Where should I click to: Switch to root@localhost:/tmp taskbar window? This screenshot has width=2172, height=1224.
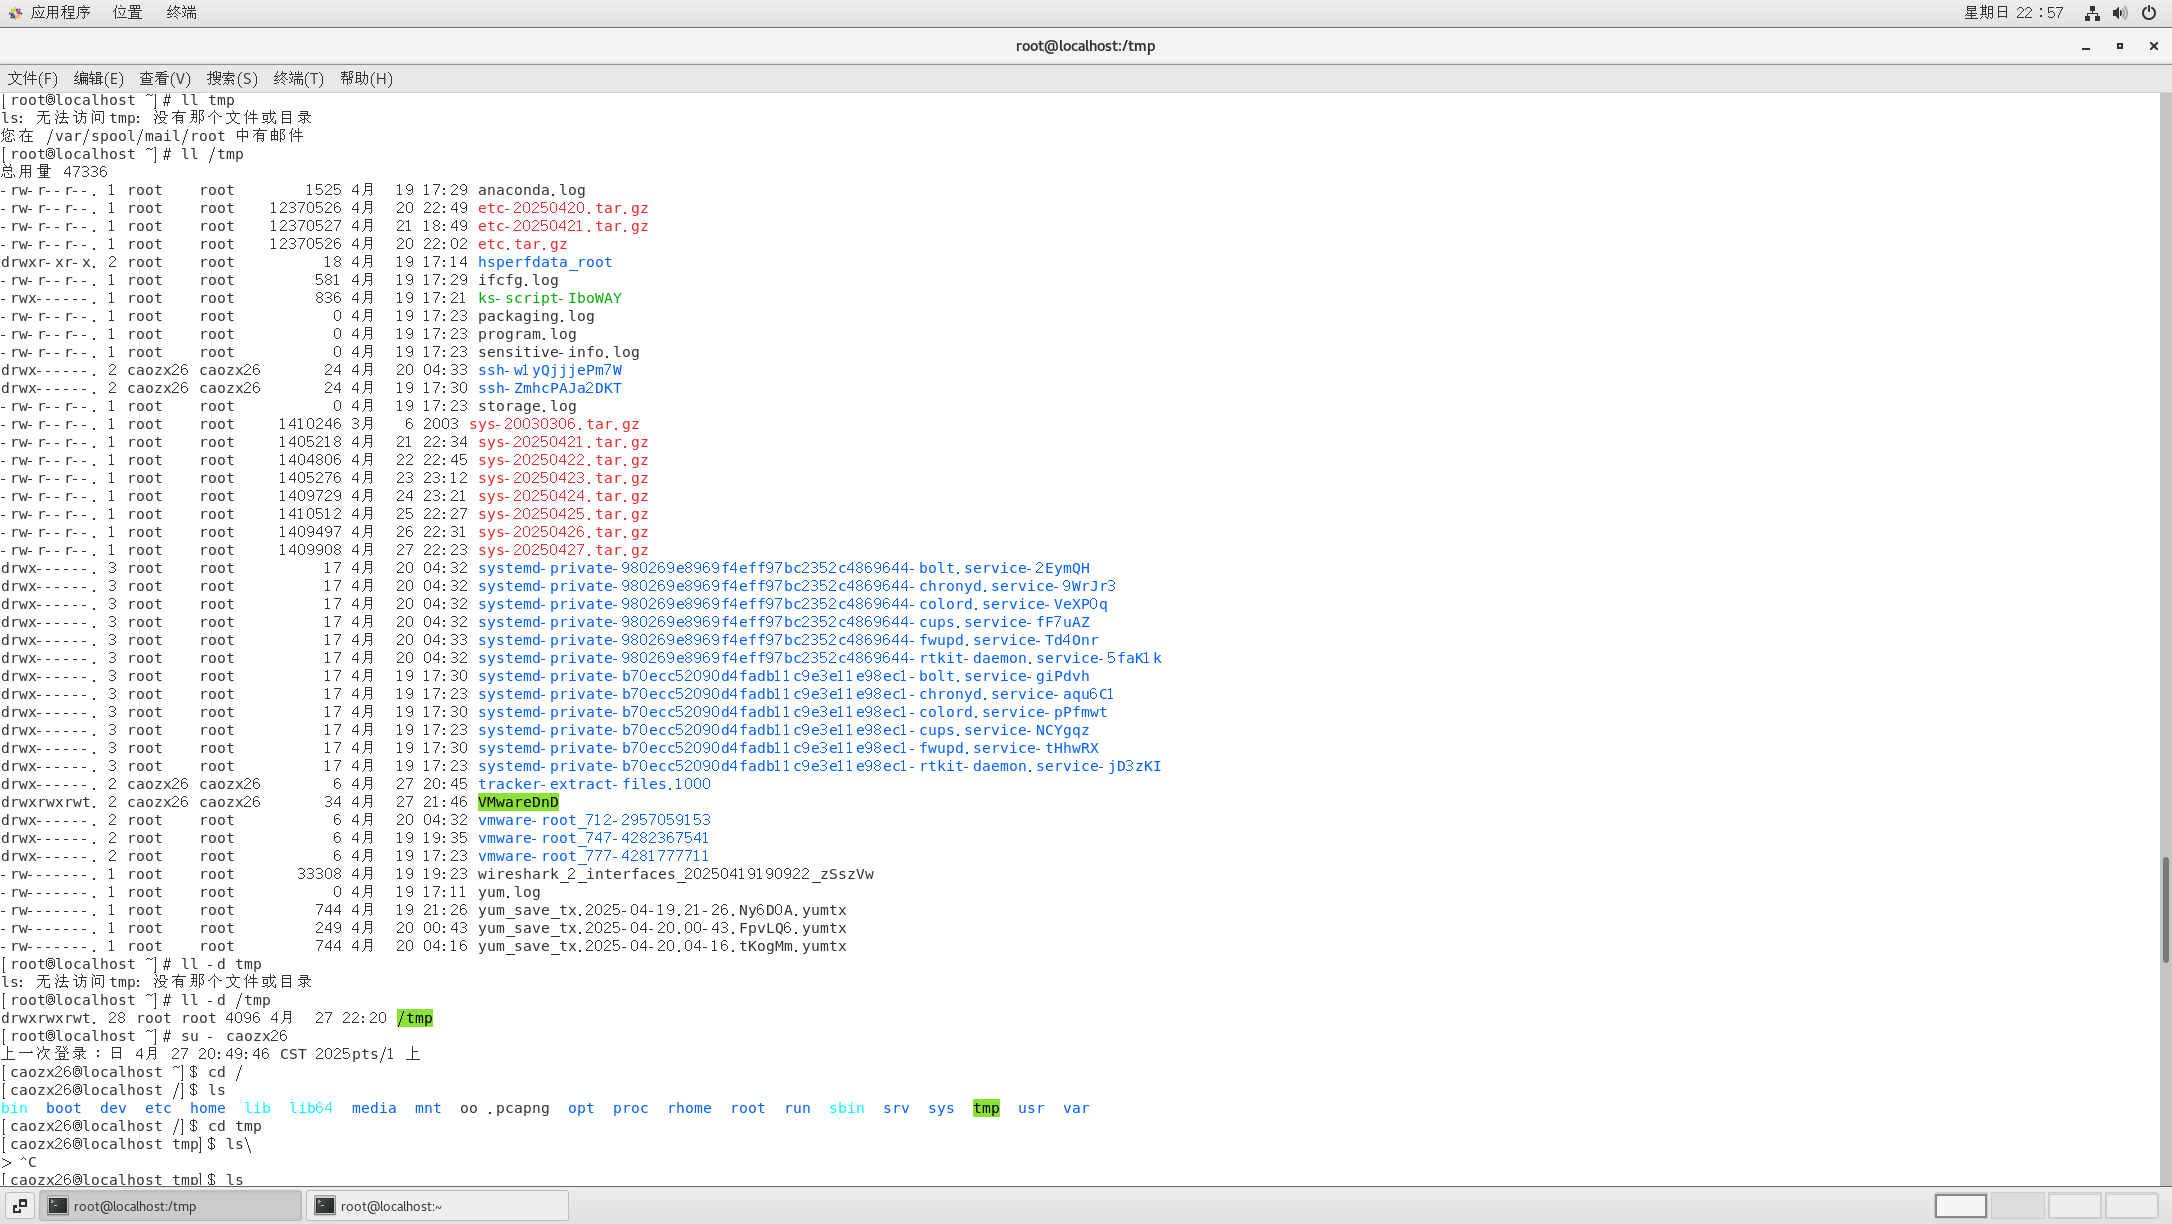170,1206
